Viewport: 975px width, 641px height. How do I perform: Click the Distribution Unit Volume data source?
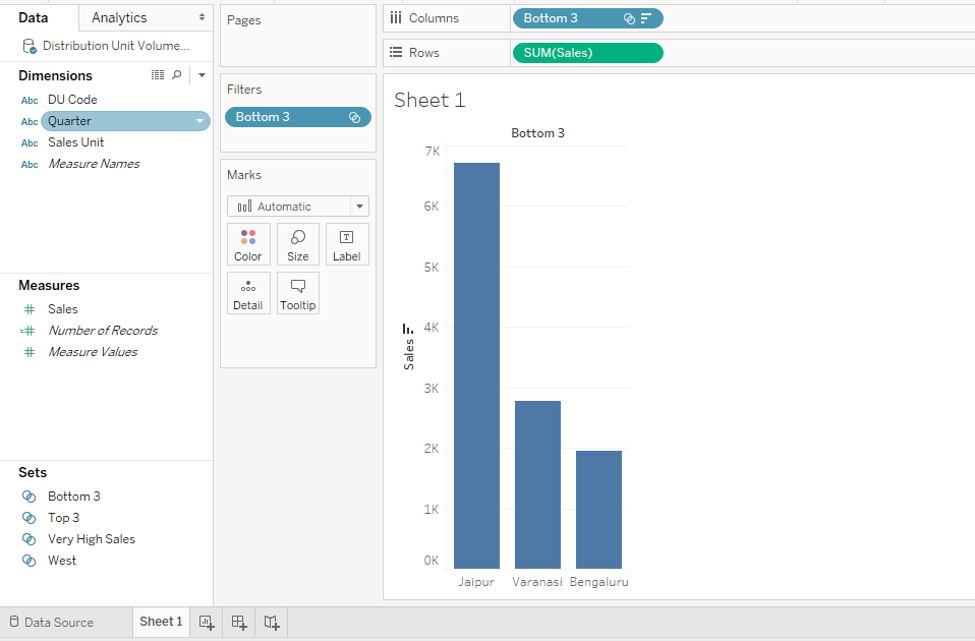(110, 45)
